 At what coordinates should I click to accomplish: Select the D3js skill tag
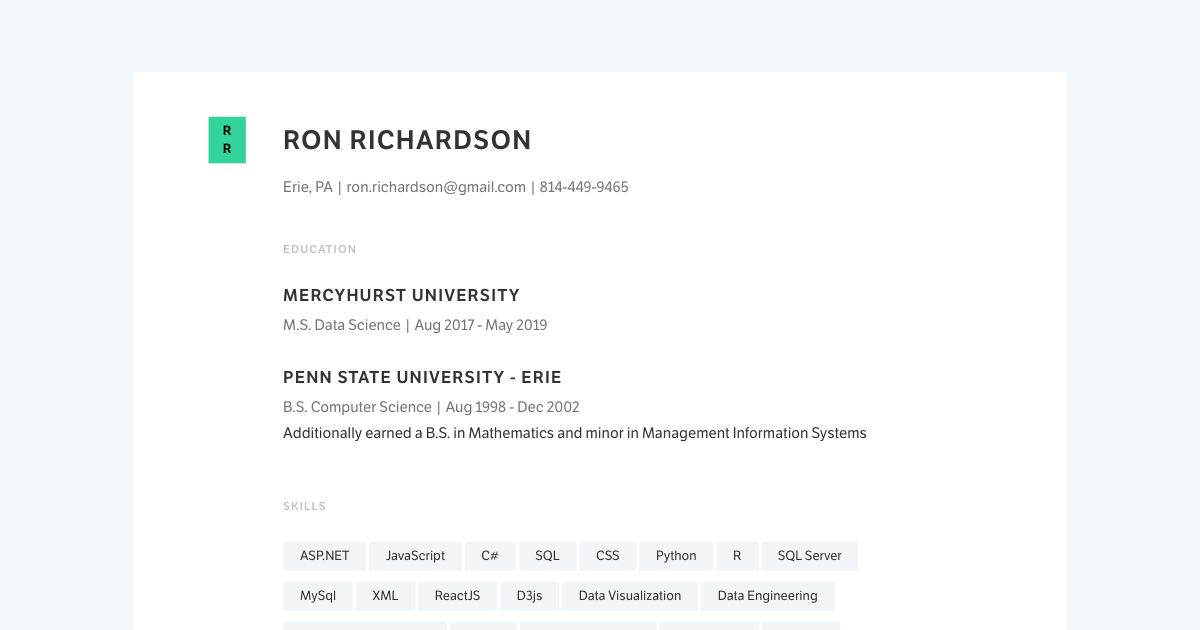(529, 596)
